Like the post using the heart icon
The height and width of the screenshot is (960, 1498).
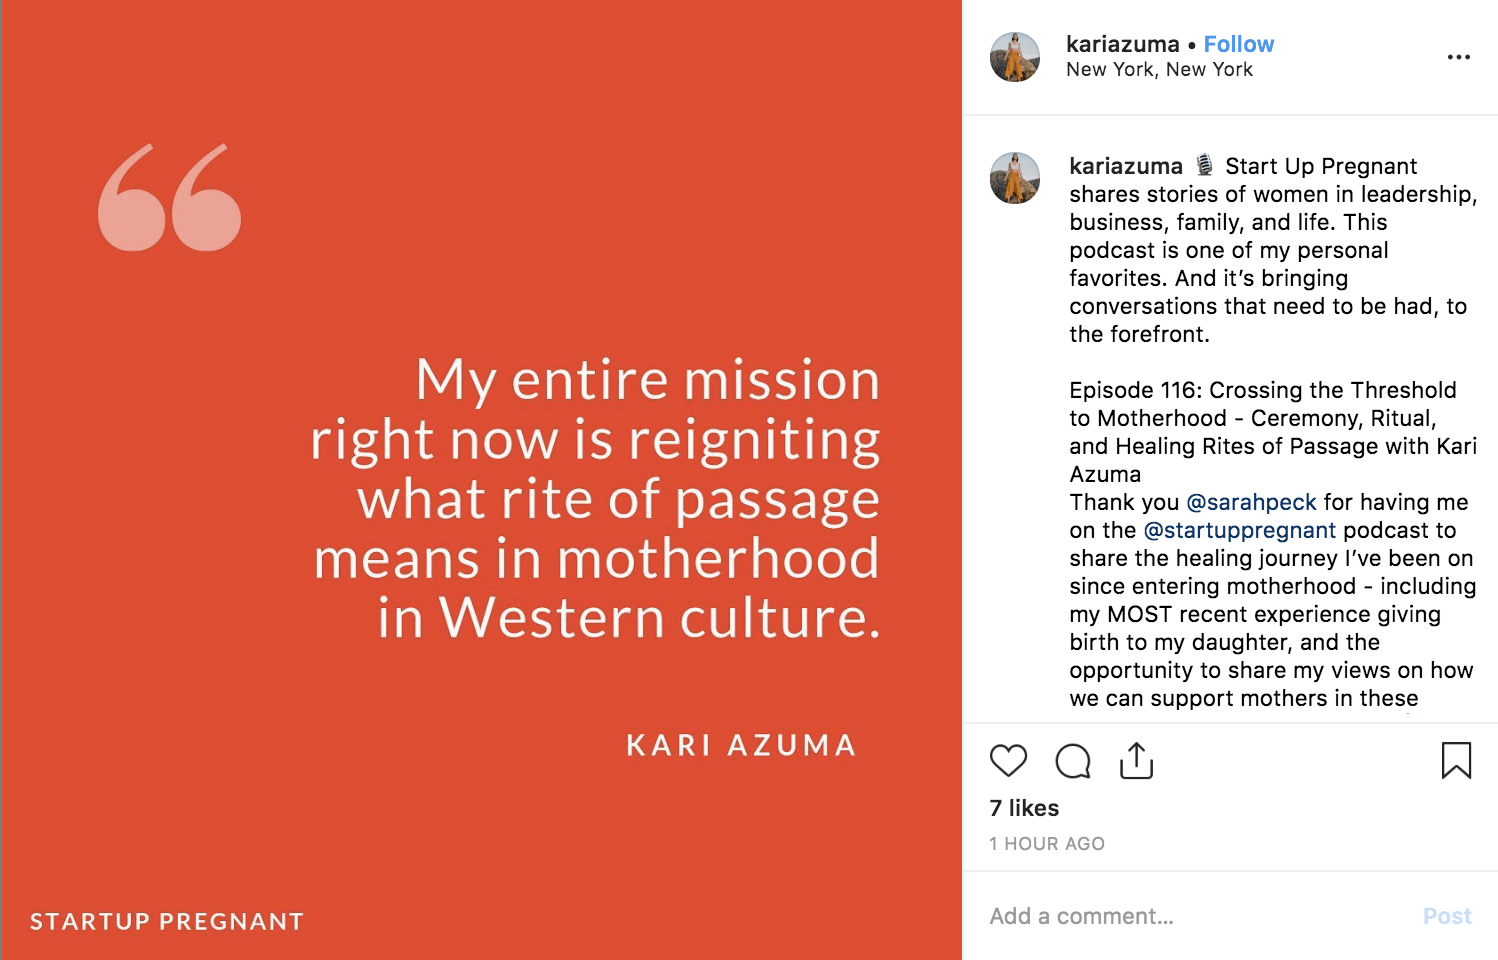point(1008,761)
